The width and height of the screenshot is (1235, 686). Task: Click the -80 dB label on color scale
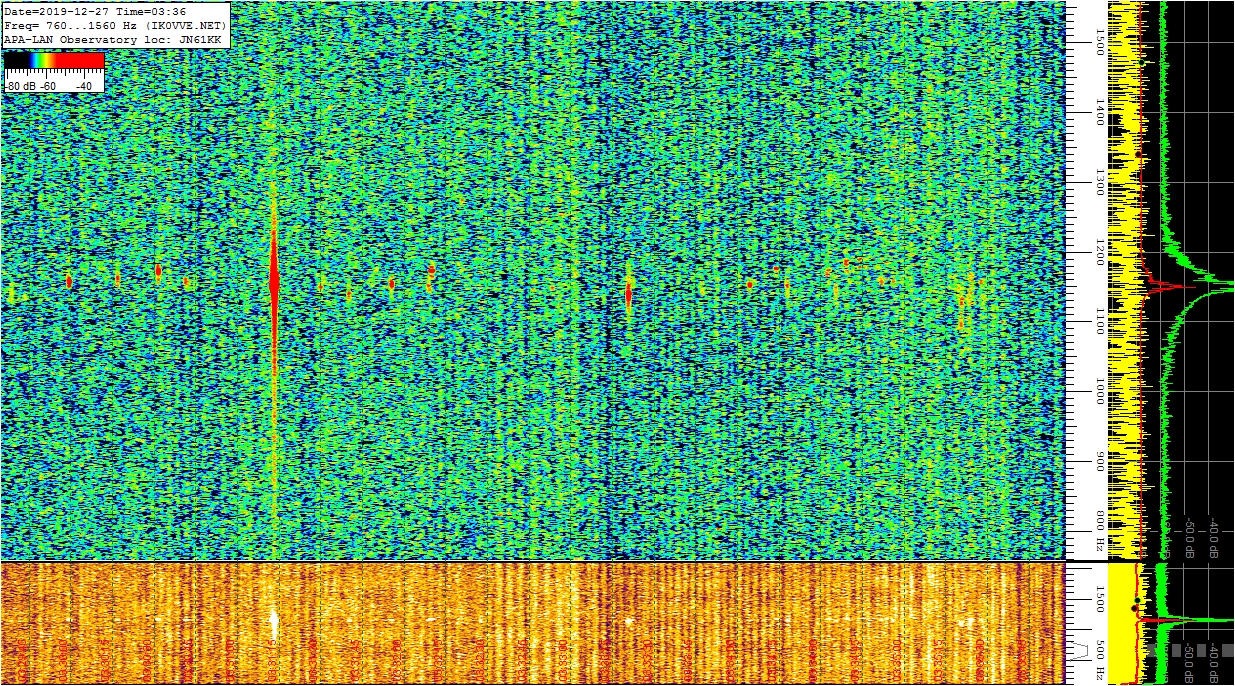click(x=20, y=86)
